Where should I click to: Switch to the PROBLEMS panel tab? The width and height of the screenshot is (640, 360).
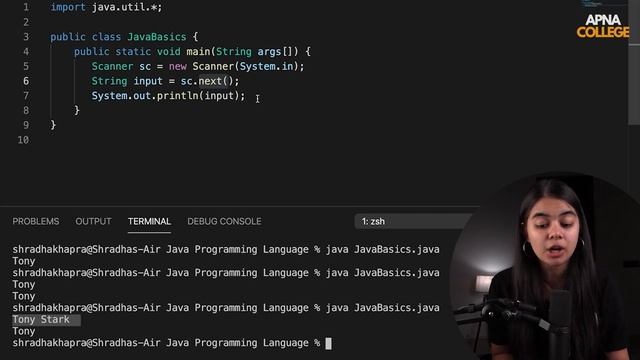36,221
